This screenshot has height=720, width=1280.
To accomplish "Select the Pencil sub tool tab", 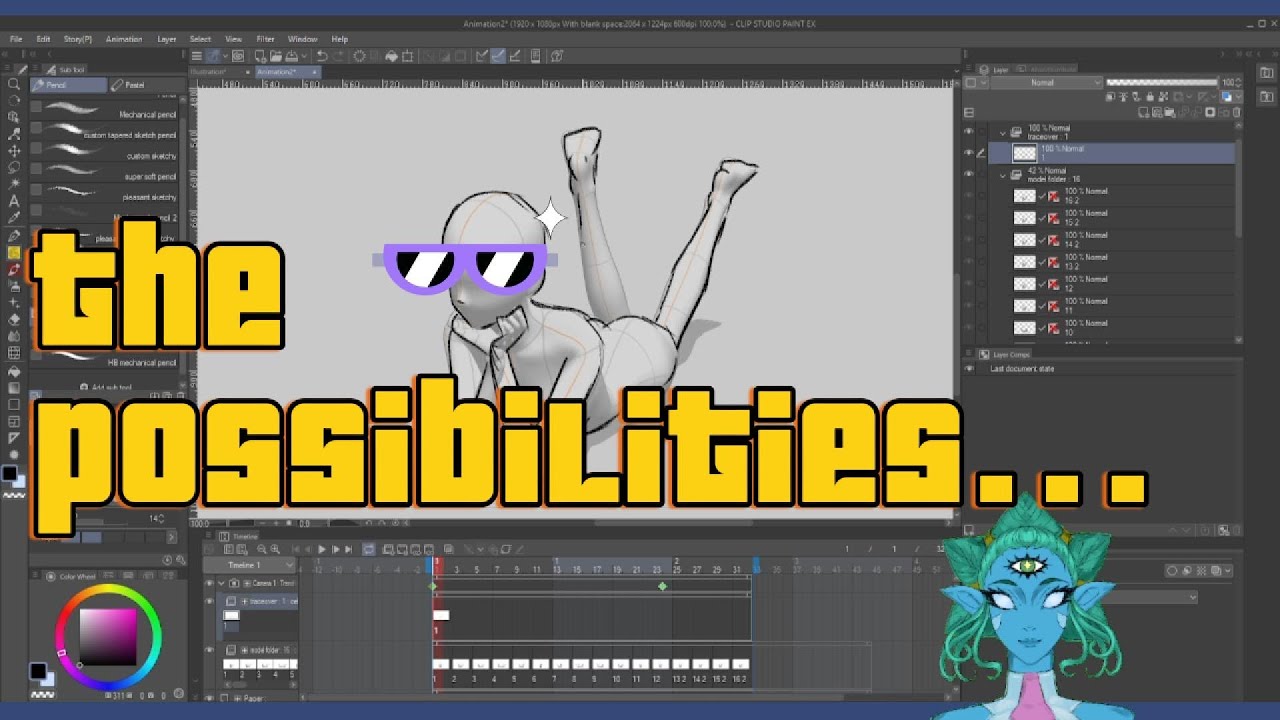I will point(68,86).
